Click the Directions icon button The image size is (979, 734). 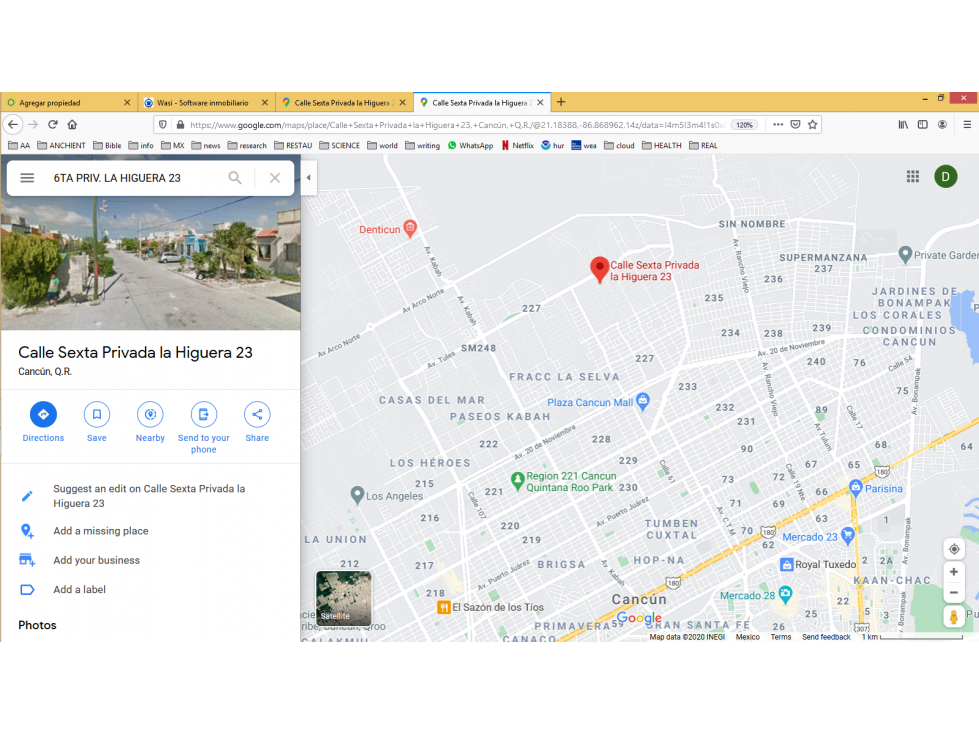tap(43, 414)
